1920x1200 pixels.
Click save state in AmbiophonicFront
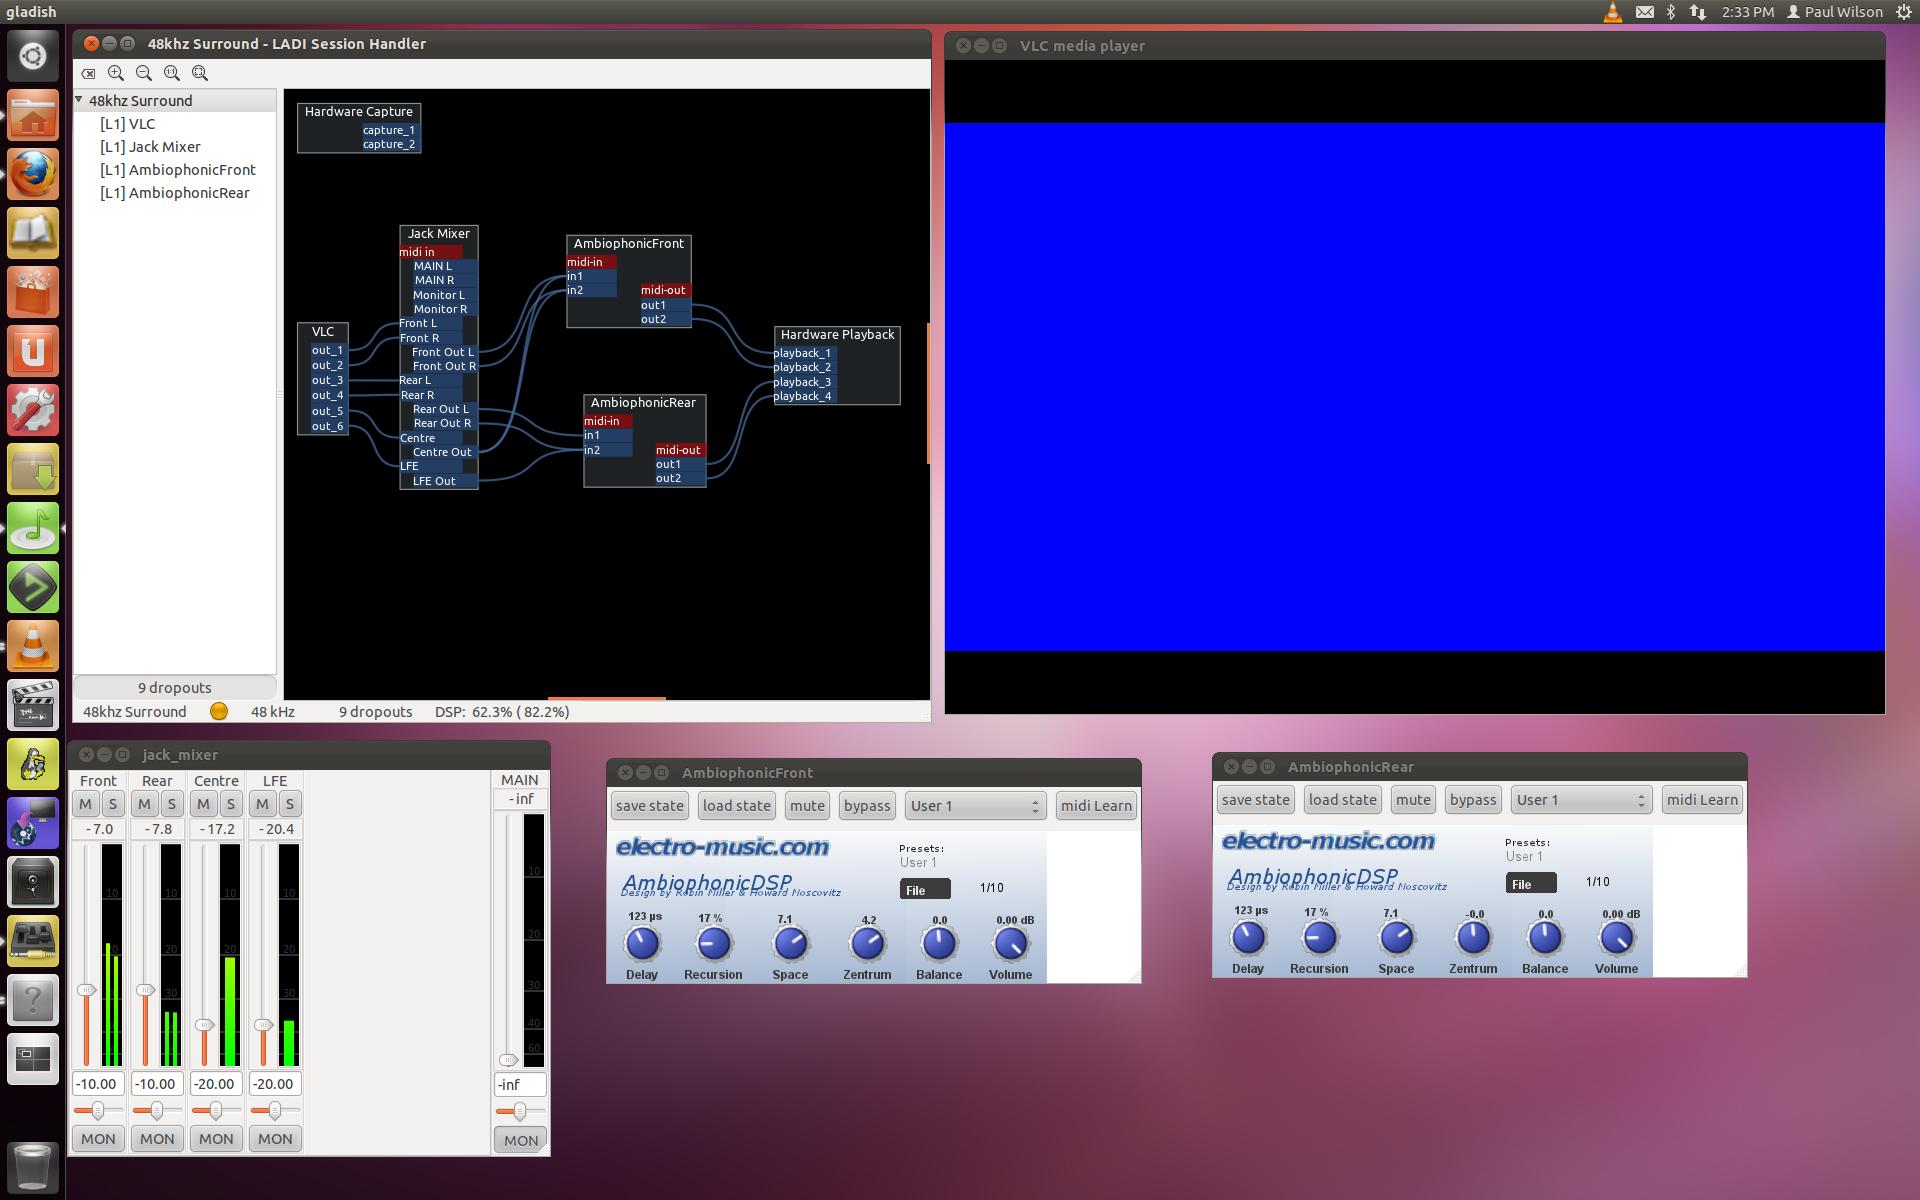(650, 806)
